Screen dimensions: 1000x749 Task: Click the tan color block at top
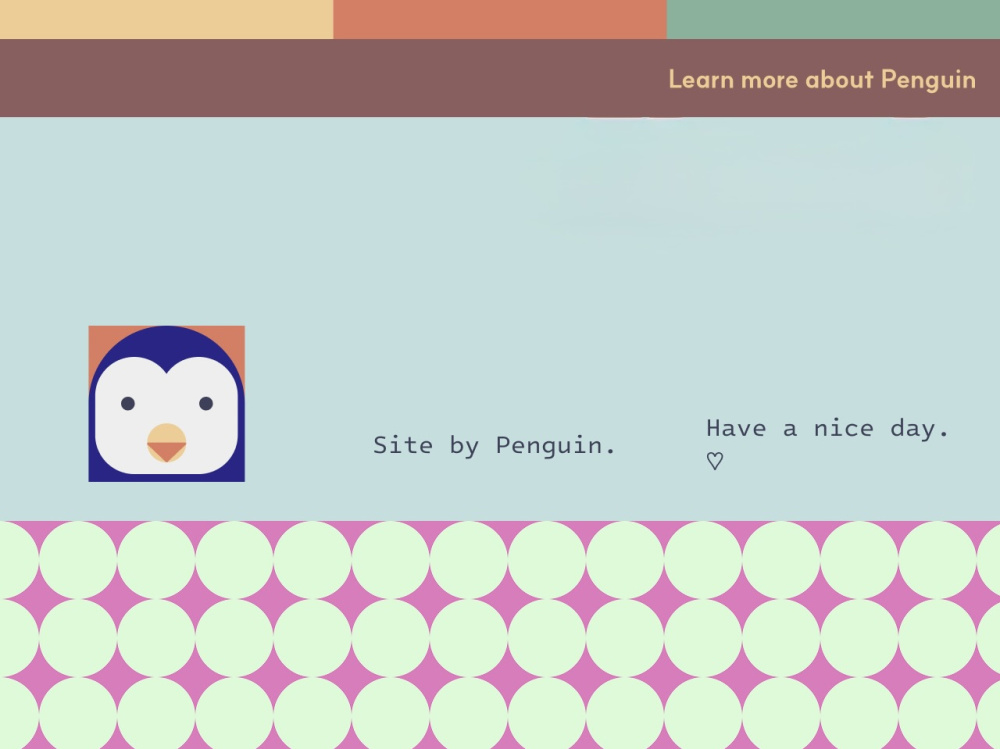point(166,19)
